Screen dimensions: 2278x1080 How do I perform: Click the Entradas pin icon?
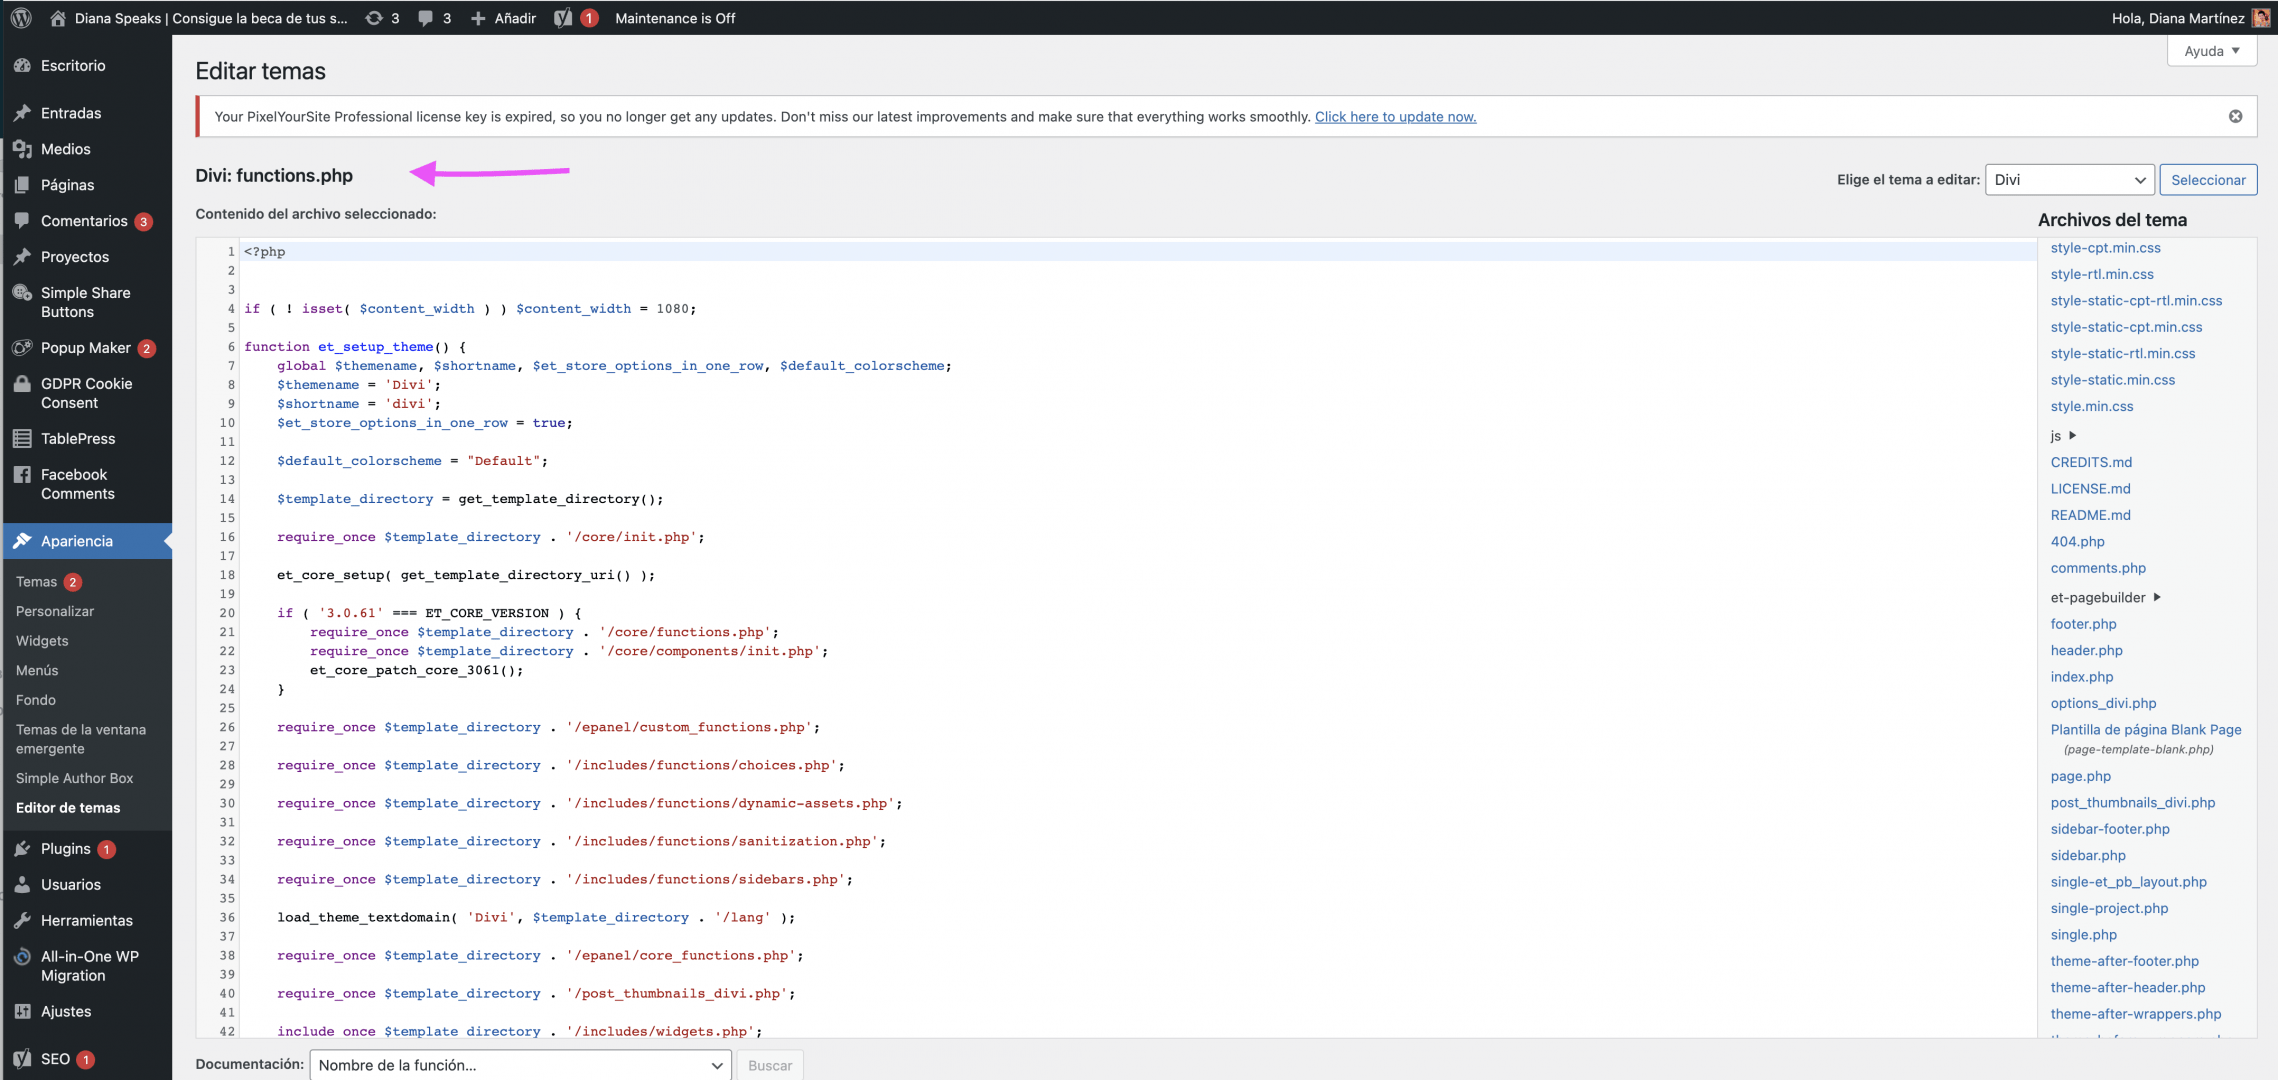pyautogui.click(x=22, y=113)
